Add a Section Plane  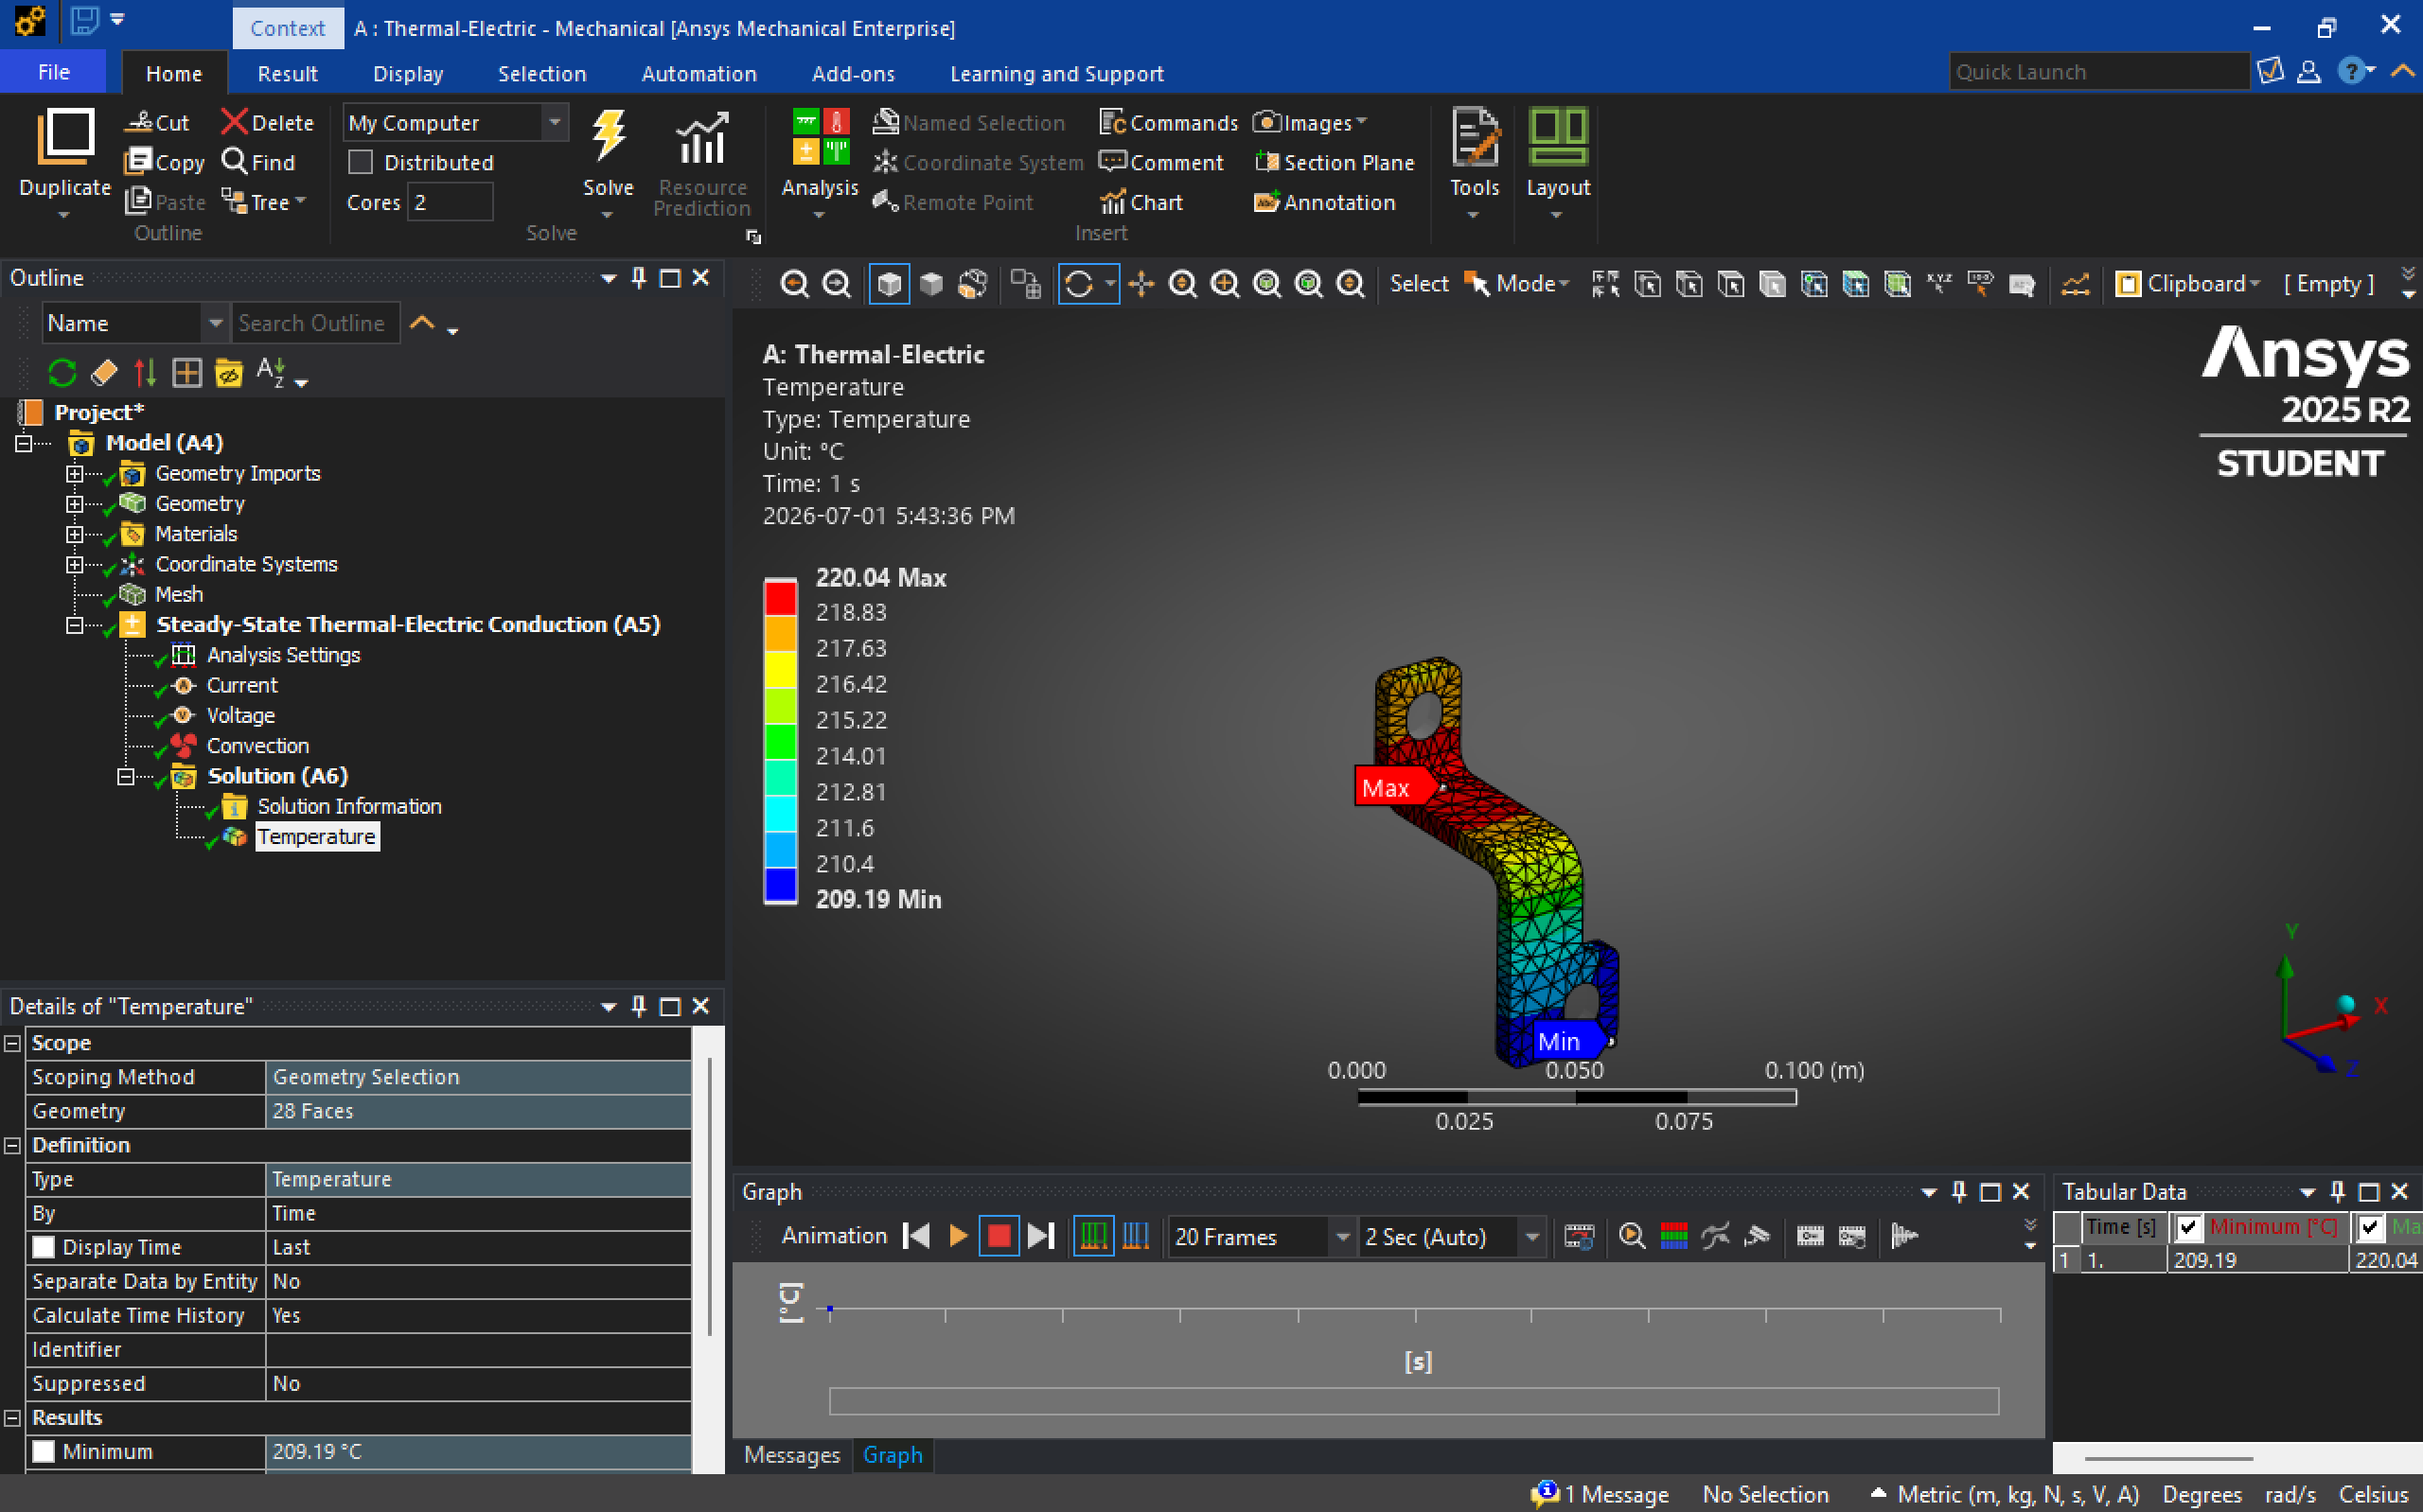click(1334, 162)
